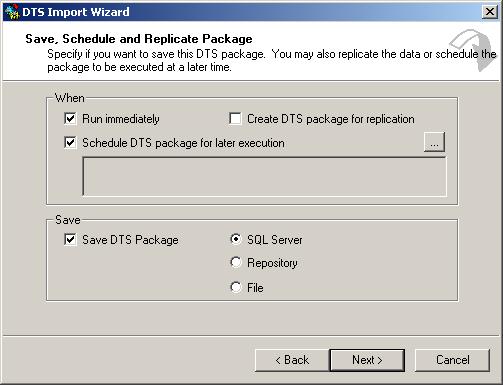Click the DTS Import Wizard title bar icon
The height and width of the screenshot is (385, 503).
coord(12,12)
